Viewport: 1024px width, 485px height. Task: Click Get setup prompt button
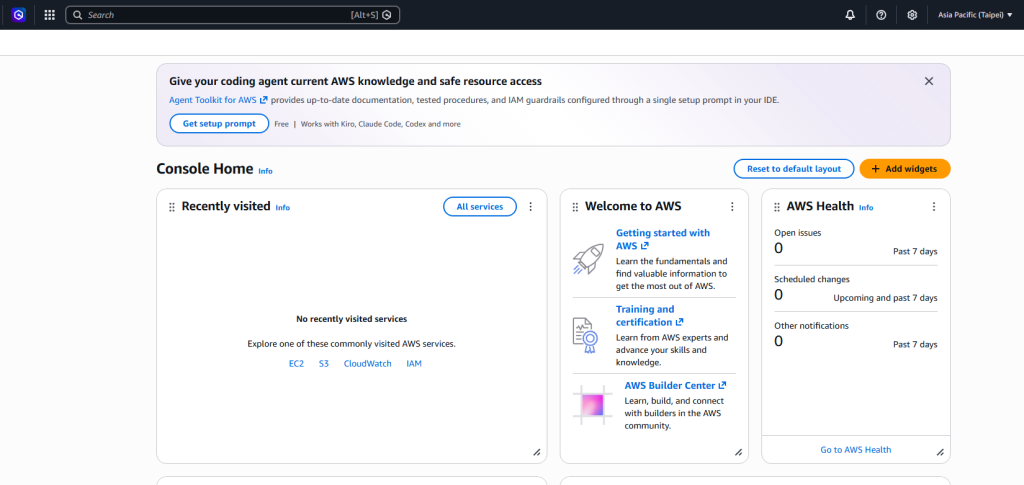(219, 123)
